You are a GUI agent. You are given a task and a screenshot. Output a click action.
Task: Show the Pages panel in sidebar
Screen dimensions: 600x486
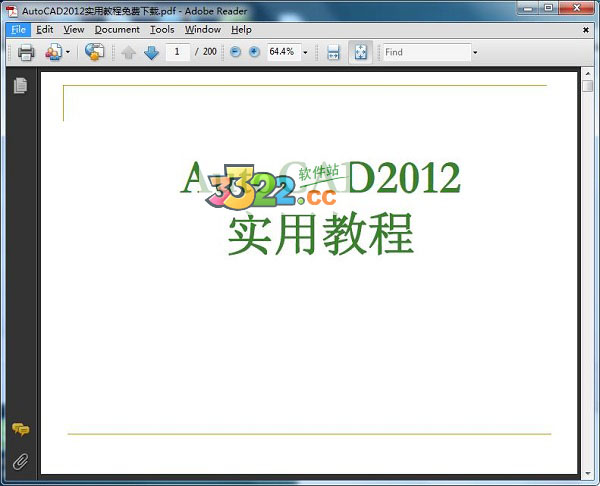coord(20,85)
